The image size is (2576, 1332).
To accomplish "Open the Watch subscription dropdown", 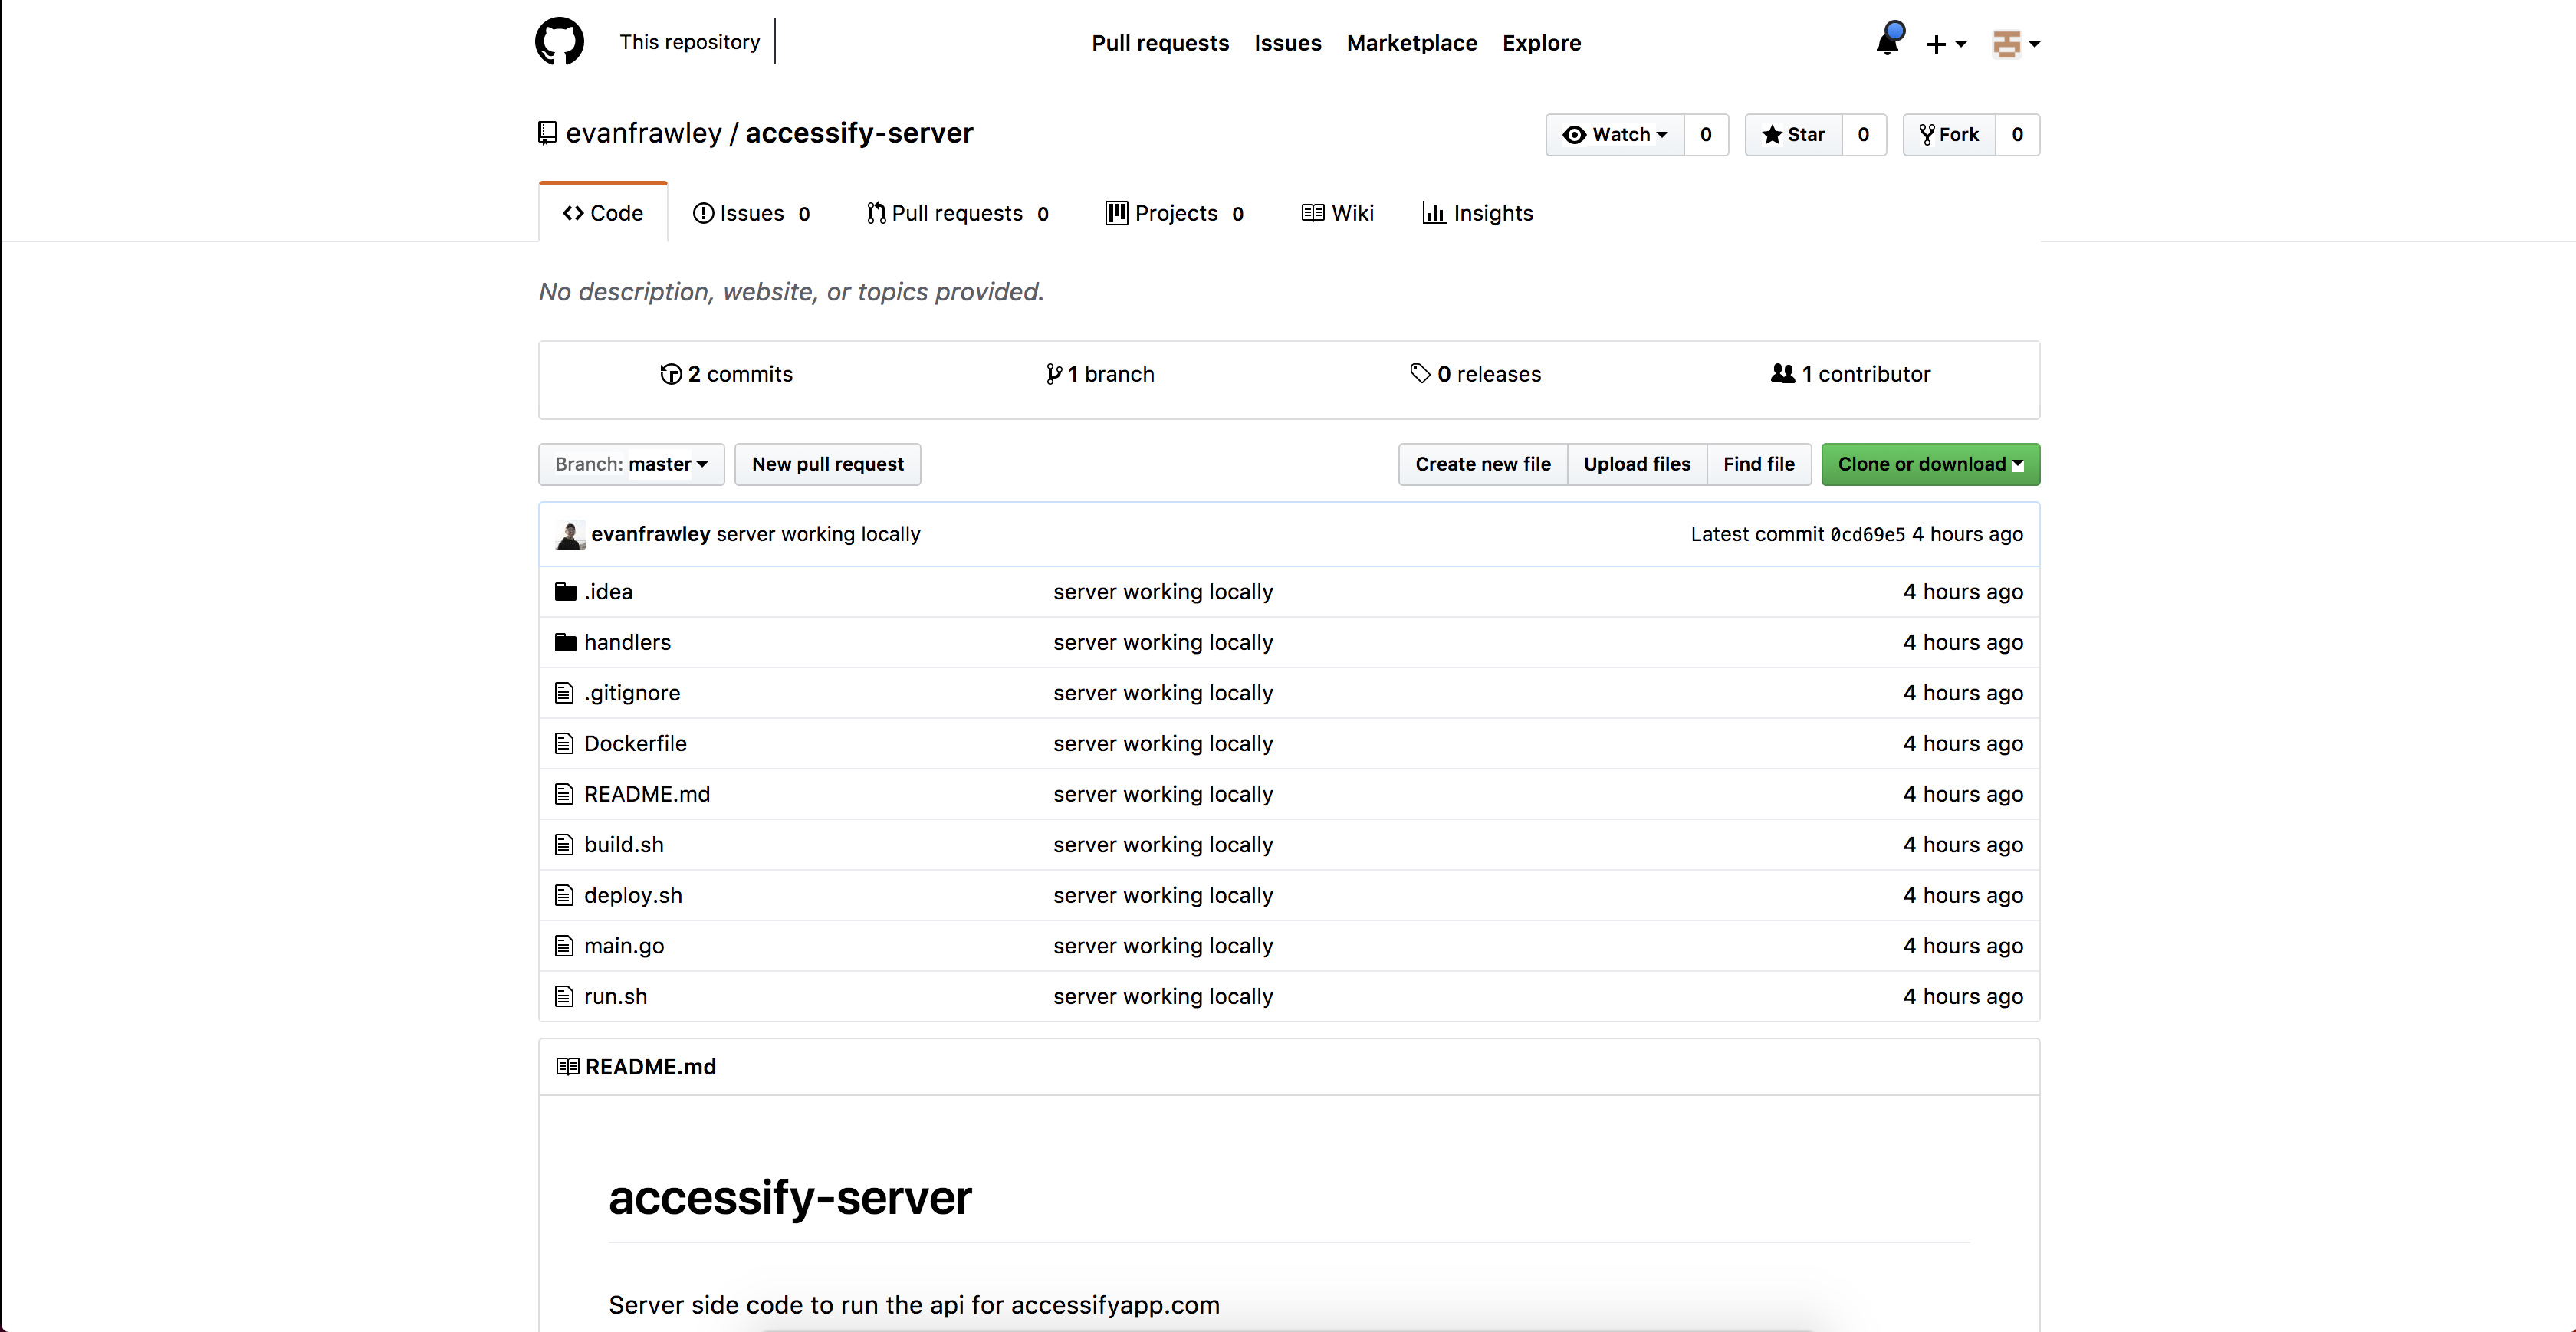I will point(1615,135).
